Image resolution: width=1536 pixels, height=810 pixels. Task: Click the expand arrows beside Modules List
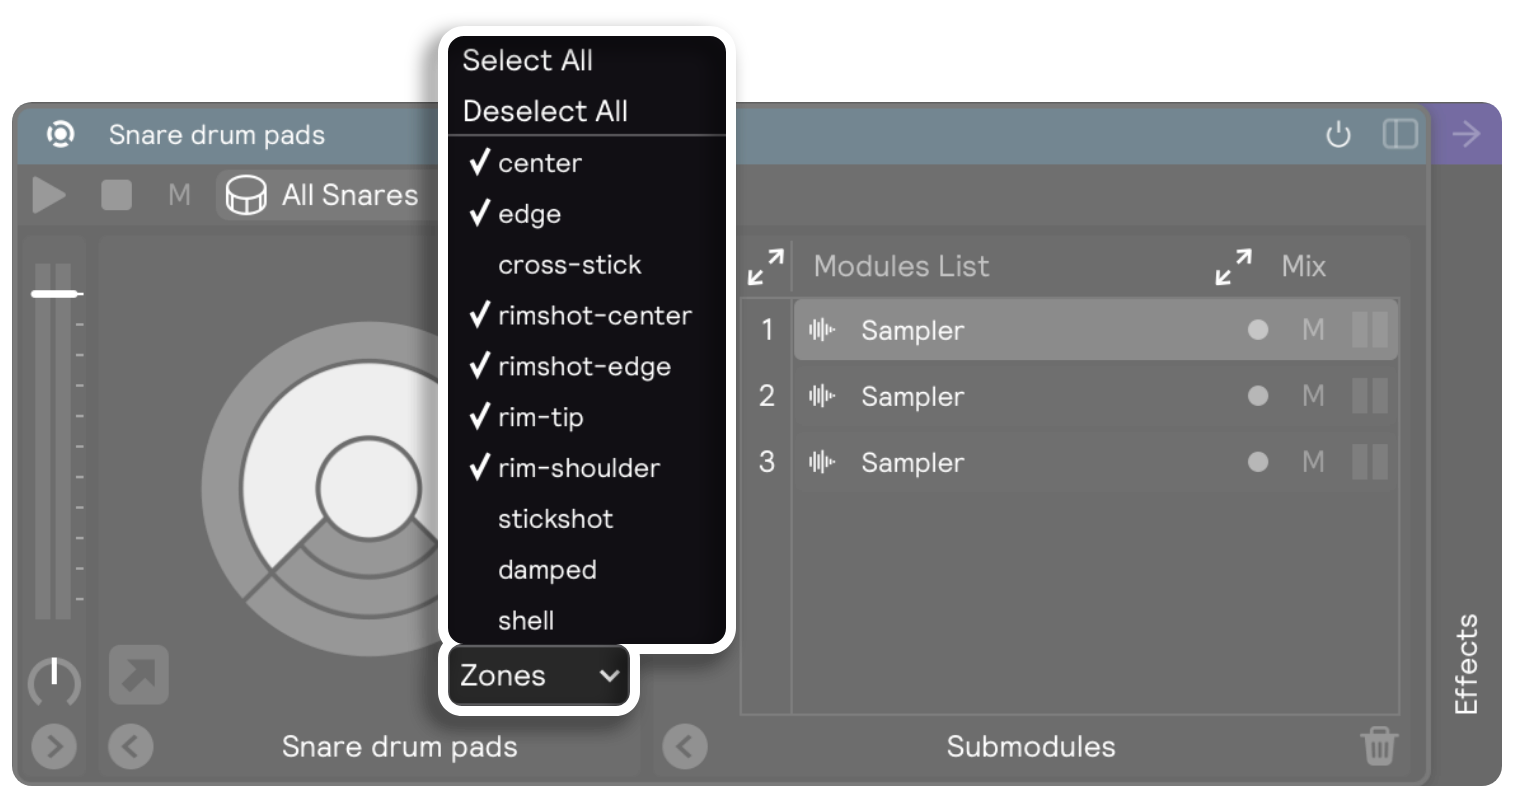tap(766, 267)
